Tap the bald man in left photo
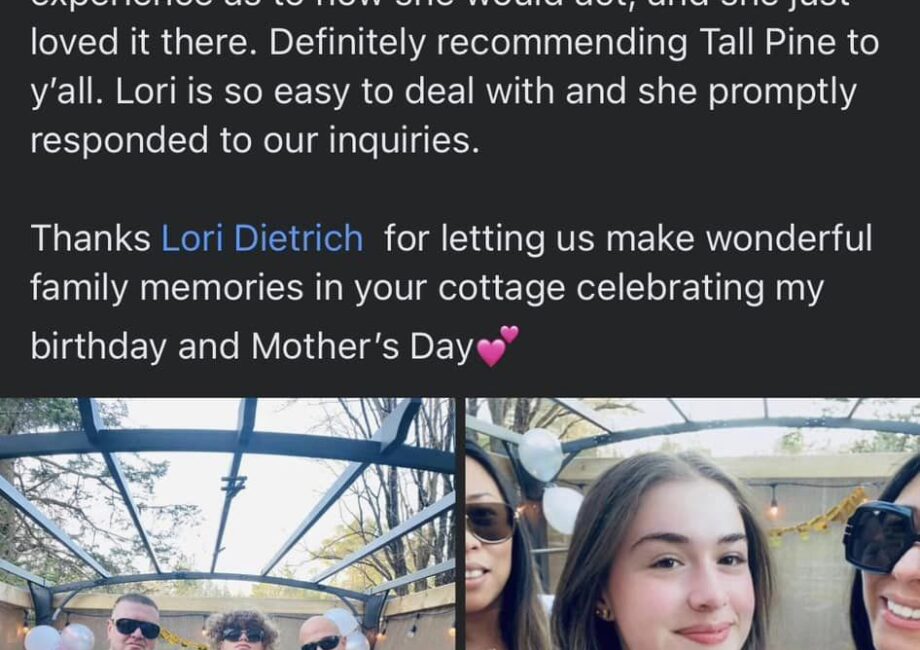The width and height of the screenshot is (920, 650). pyautogui.click(x=322, y=635)
